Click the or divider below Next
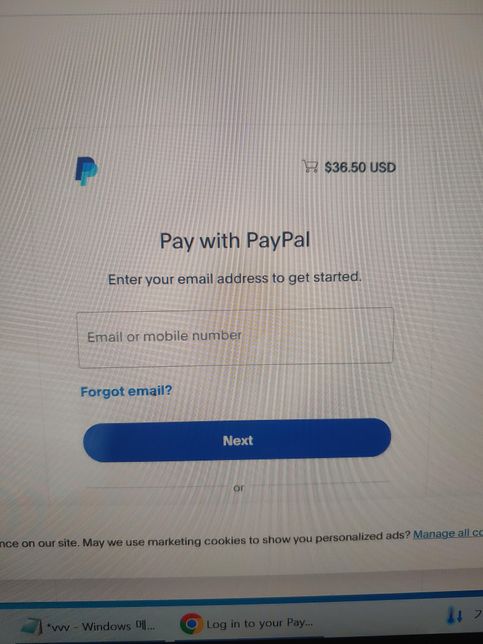Viewport: 483px width, 644px height. coord(239,488)
